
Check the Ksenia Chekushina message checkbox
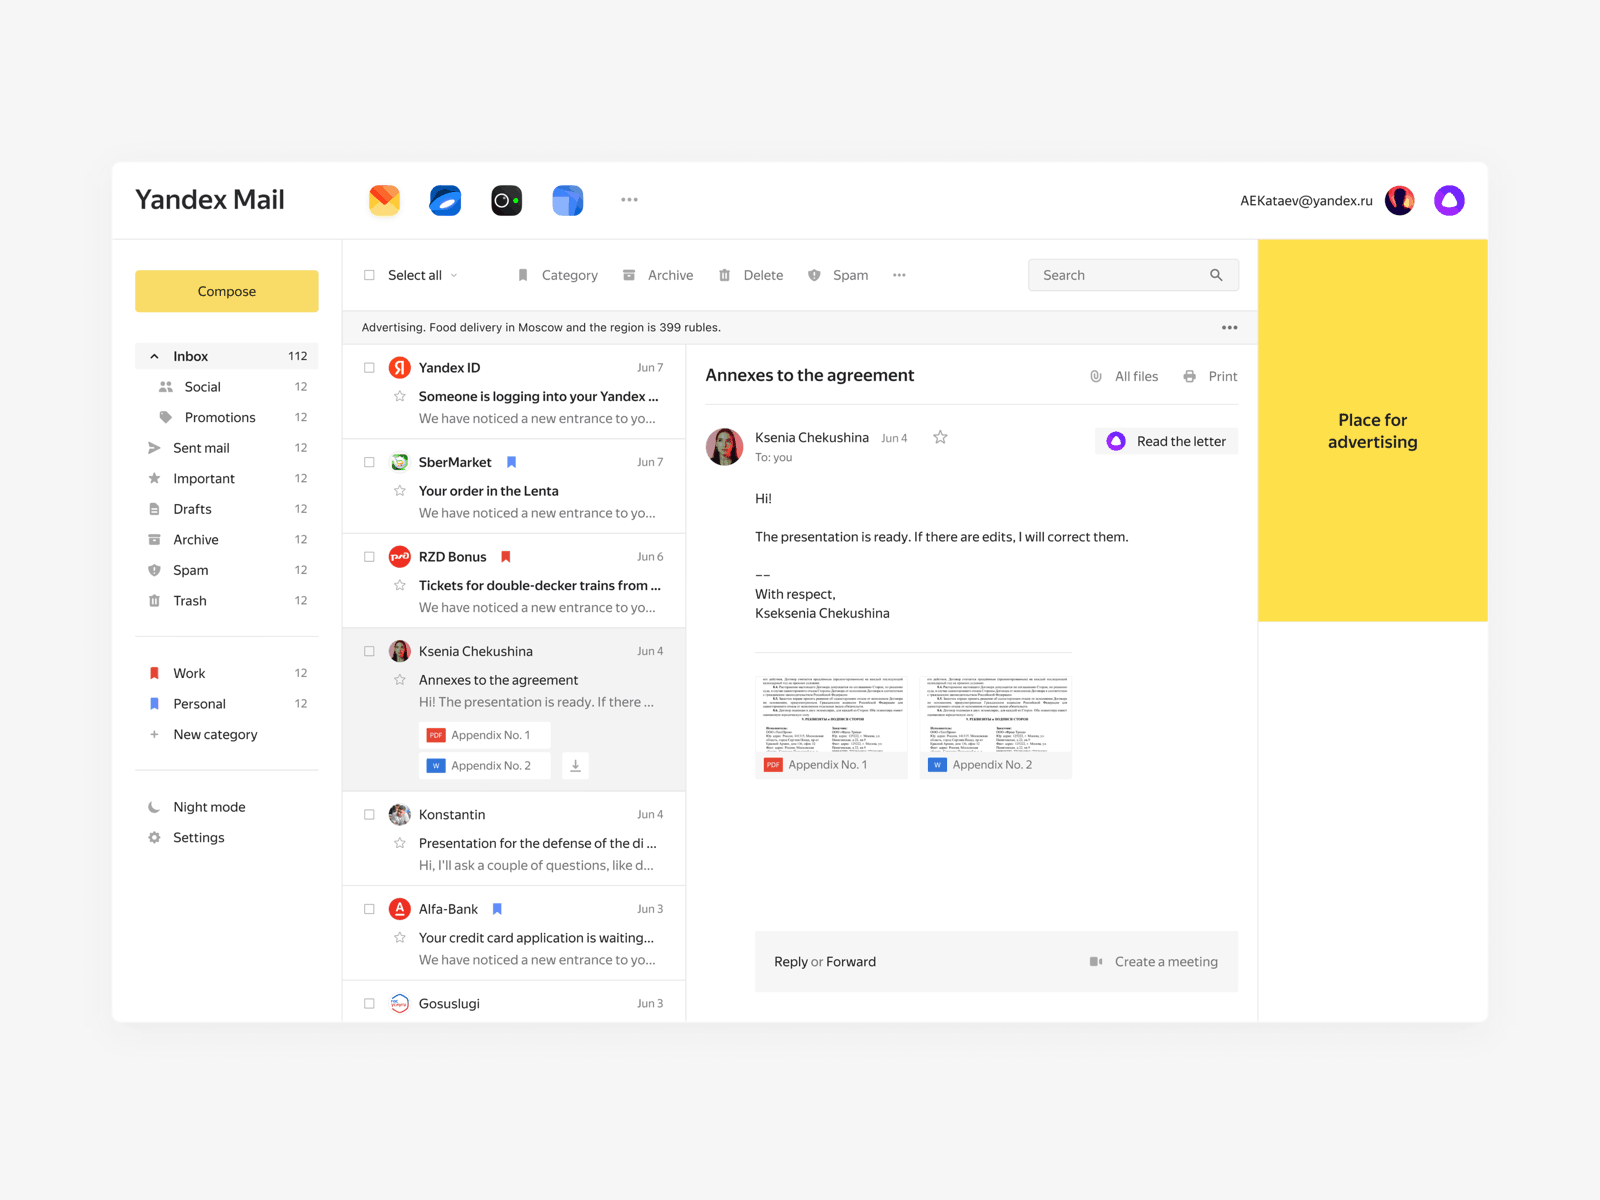coord(369,651)
